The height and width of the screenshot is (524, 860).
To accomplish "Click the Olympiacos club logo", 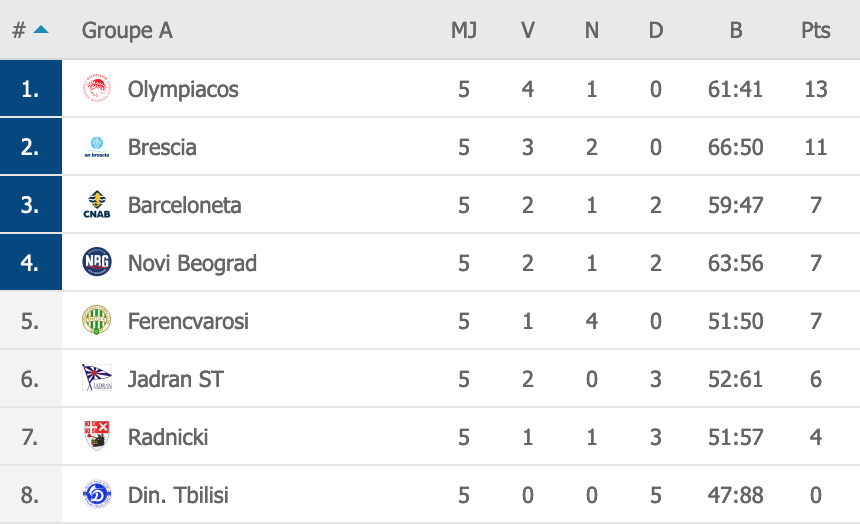I will click(x=97, y=89).
